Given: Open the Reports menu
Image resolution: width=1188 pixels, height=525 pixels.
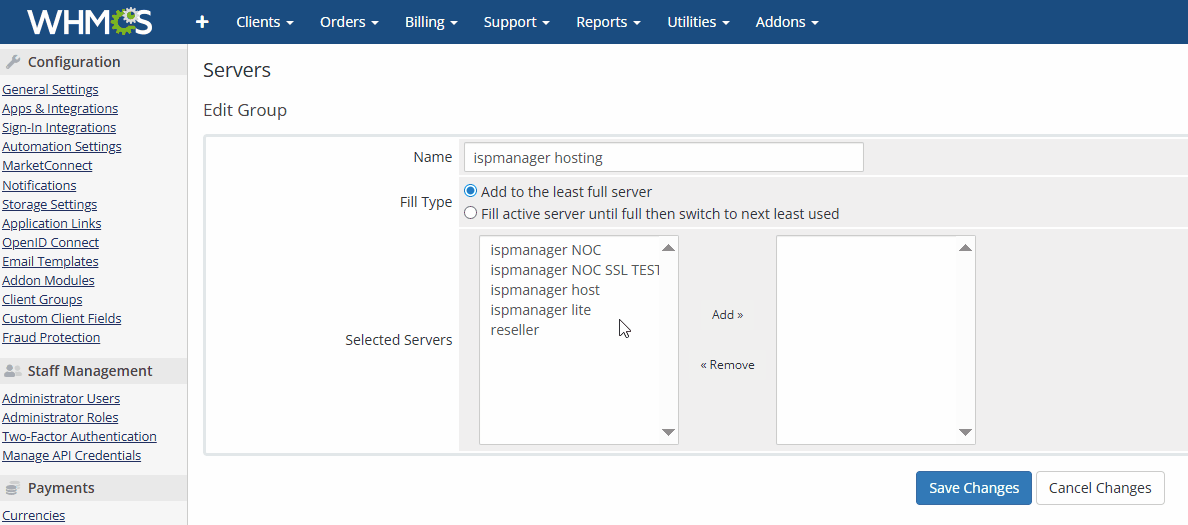Looking at the screenshot, I should point(608,22).
